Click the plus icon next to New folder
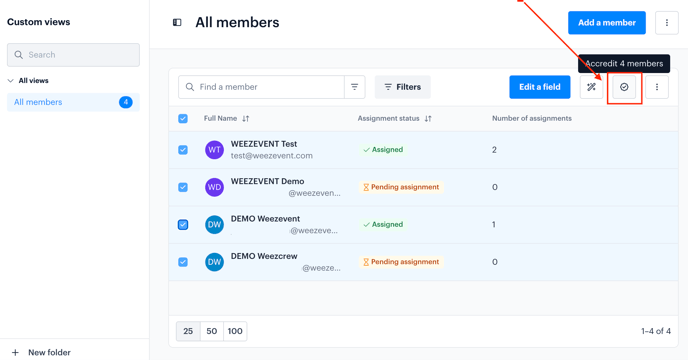The width and height of the screenshot is (688, 360). click(x=15, y=353)
